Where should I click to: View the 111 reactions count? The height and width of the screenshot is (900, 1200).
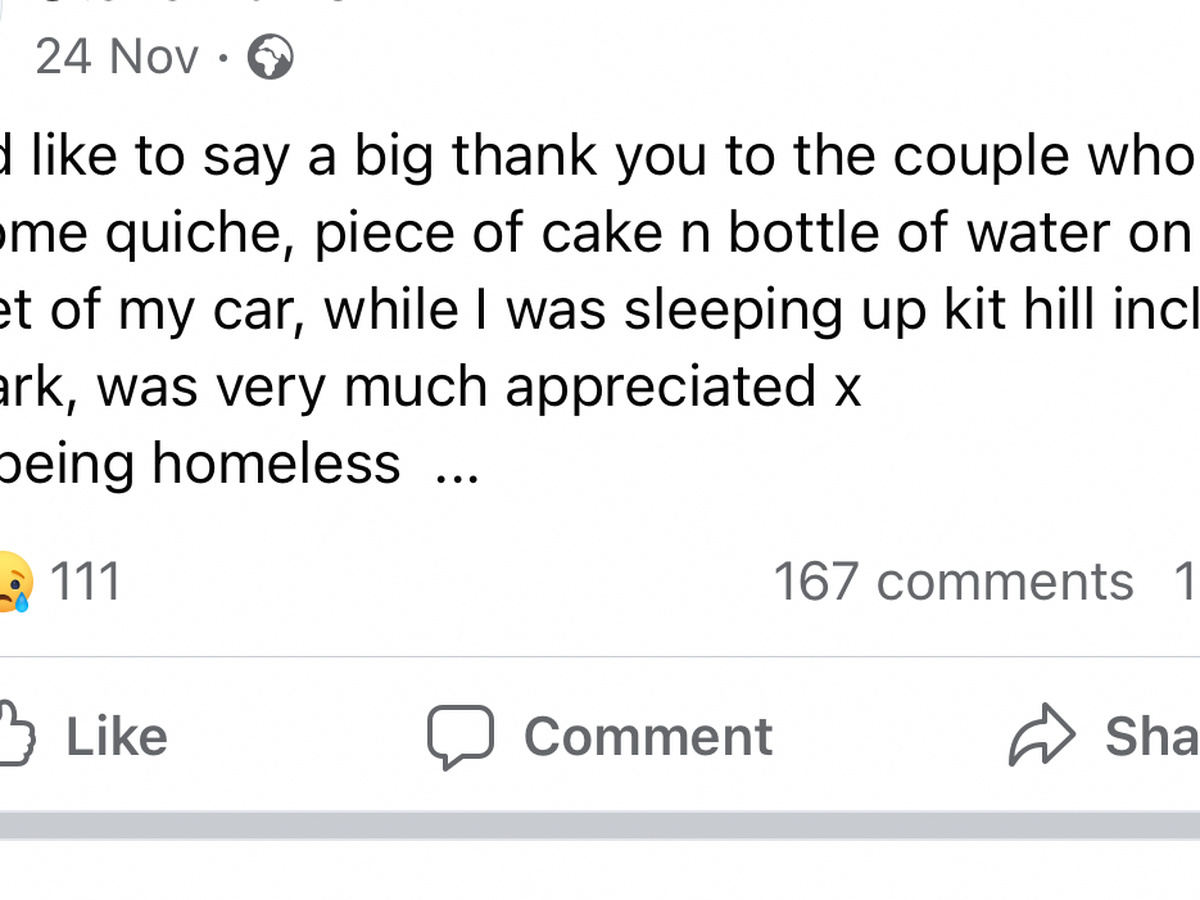(x=85, y=582)
